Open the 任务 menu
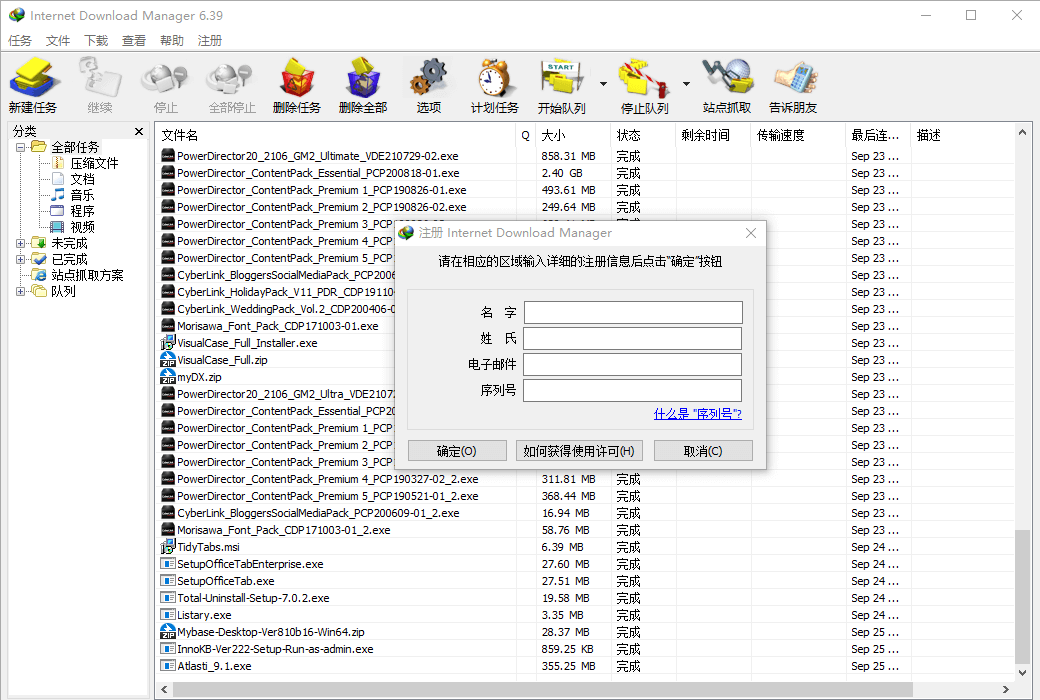 [20, 40]
